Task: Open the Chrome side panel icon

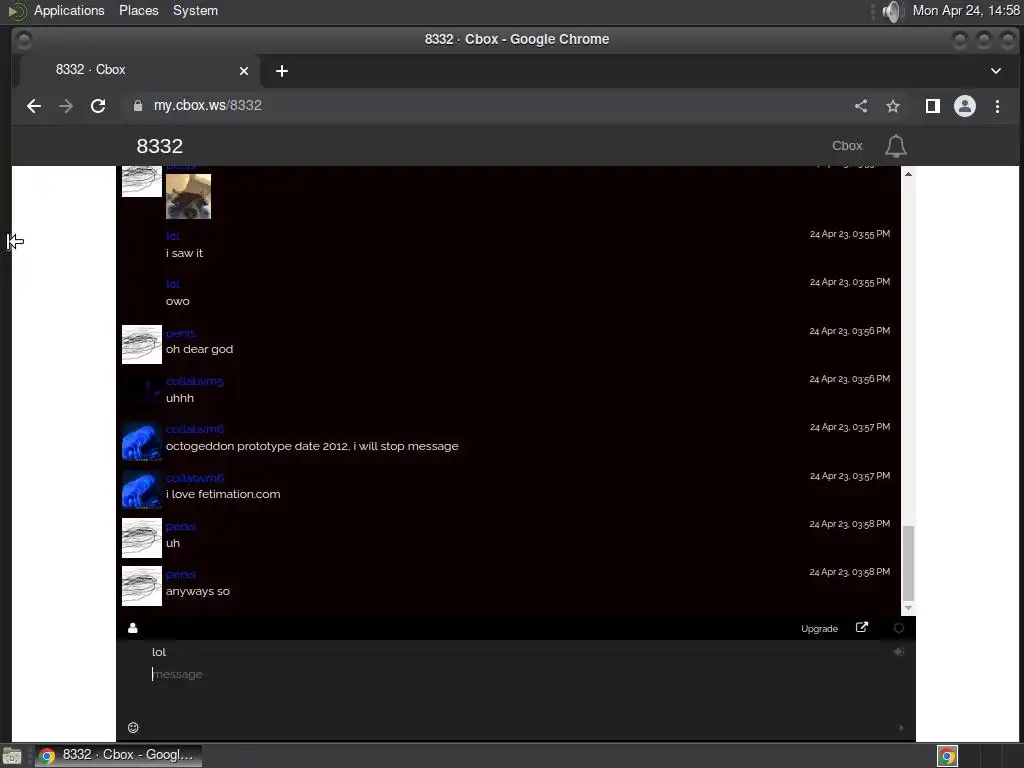Action: tap(933, 106)
